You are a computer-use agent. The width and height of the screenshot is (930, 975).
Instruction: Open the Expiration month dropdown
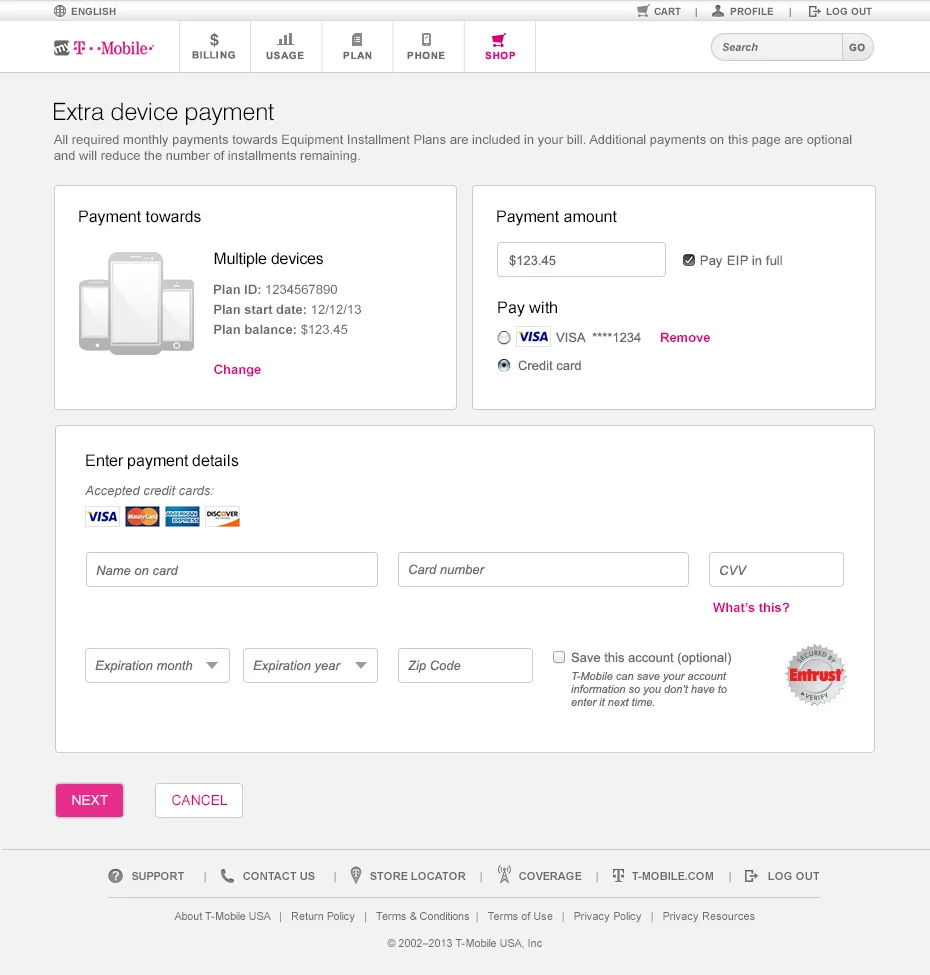click(x=156, y=665)
